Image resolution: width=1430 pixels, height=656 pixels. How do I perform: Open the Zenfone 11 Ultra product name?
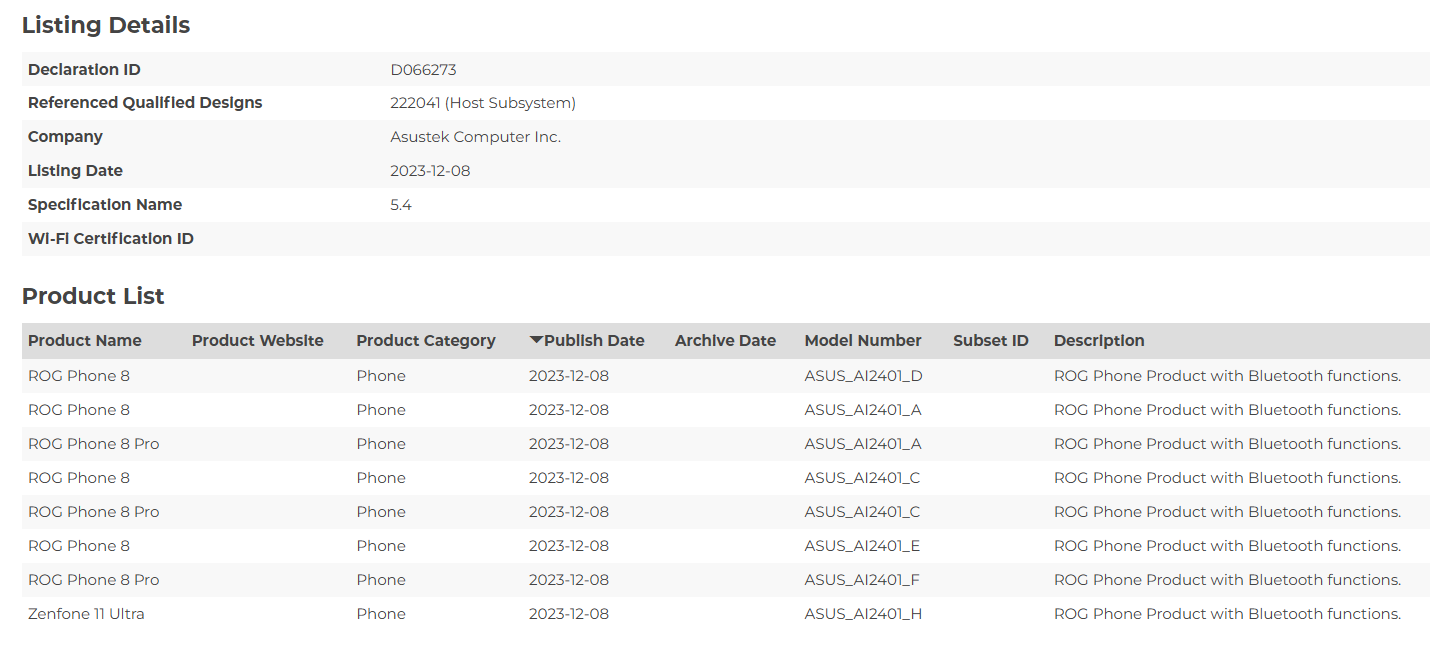tap(86, 614)
